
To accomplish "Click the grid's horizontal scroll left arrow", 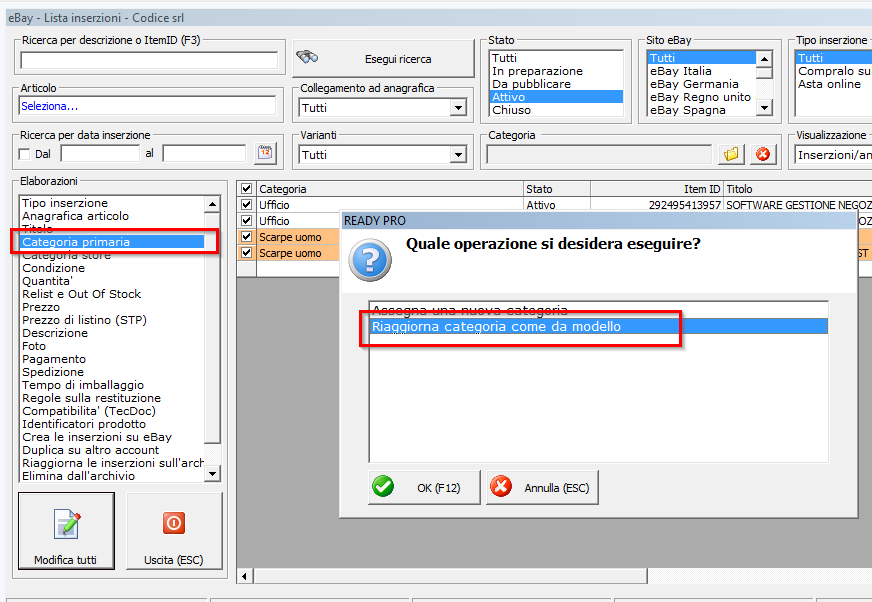I will click(245, 576).
